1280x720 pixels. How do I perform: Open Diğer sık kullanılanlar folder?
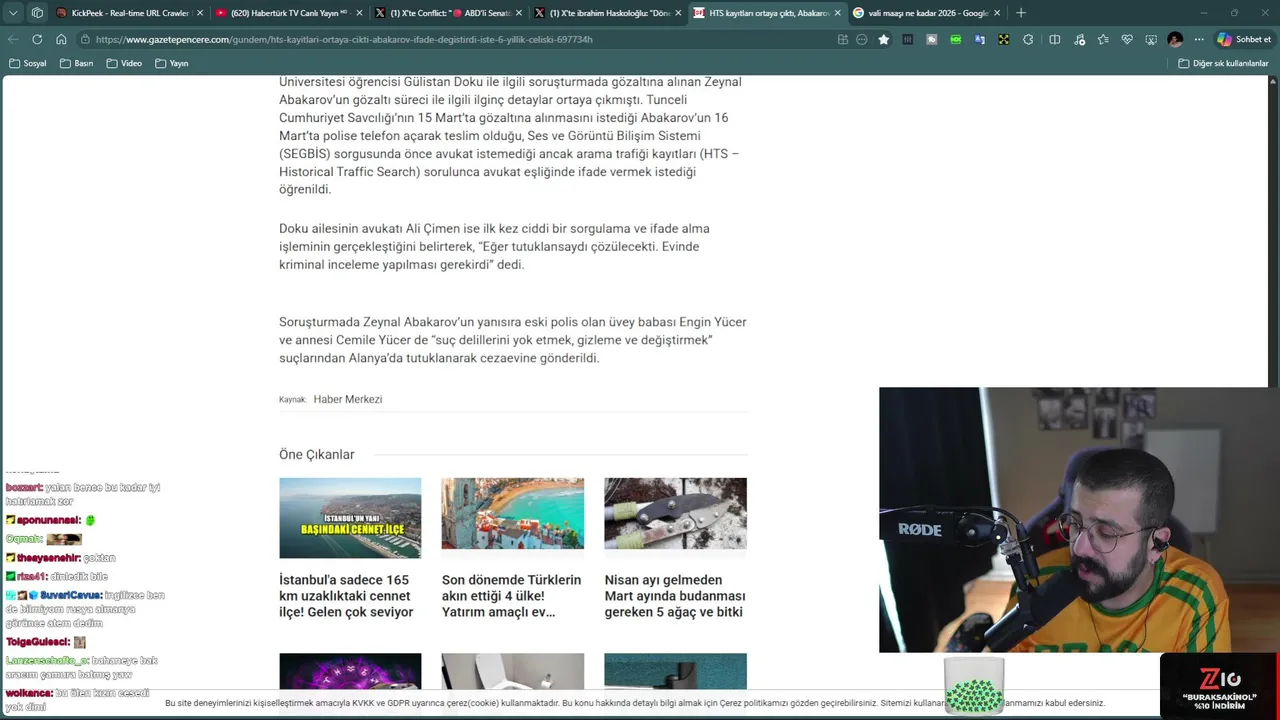click(x=1223, y=63)
